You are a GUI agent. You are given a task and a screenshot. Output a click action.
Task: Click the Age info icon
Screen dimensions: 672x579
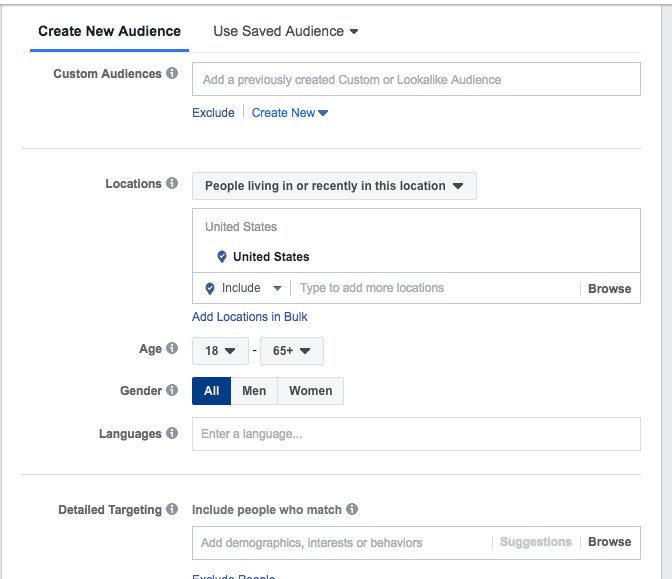pos(172,348)
